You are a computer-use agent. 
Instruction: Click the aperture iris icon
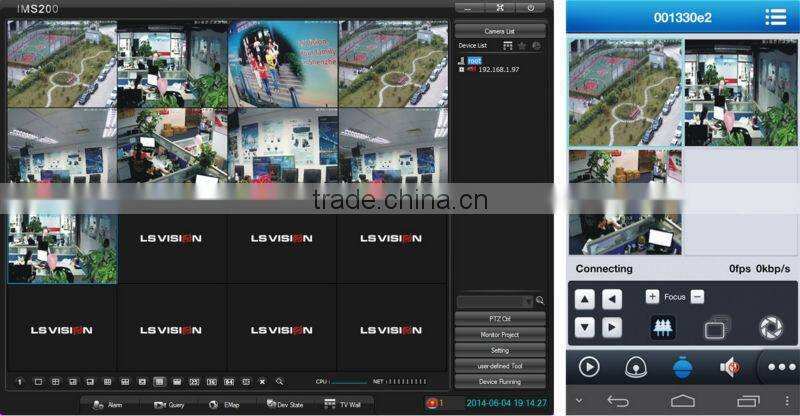coord(771,328)
